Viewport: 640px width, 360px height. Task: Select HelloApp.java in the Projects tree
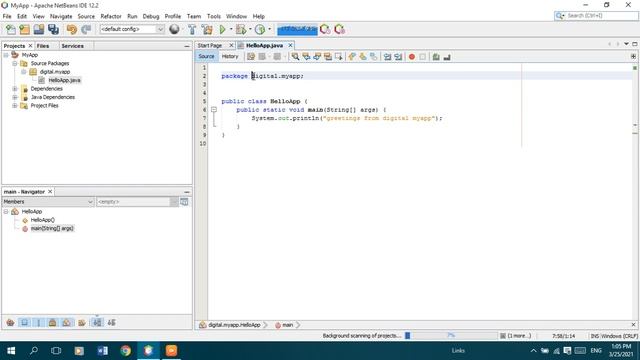pyautogui.click(x=64, y=80)
